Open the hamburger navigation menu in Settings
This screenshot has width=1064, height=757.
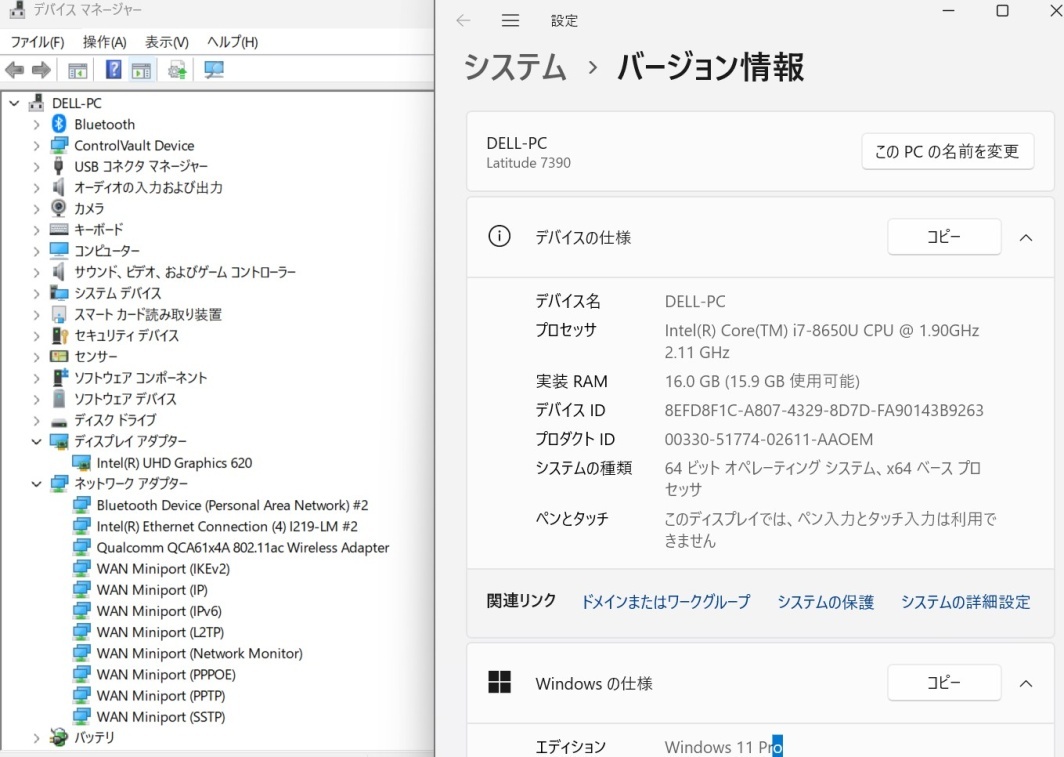pyautogui.click(x=510, y=20)
